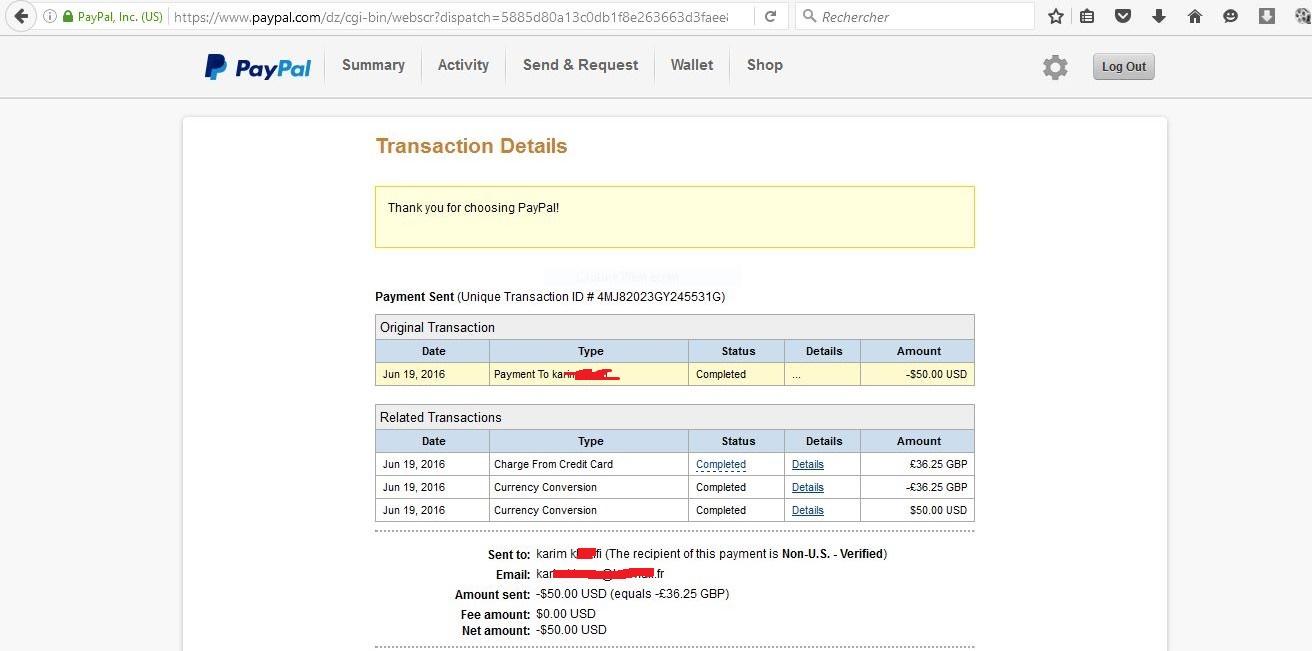Open Details link for $50.00 USD conversion
Viewport: 1312px width, 651px height.
[808, 510]
